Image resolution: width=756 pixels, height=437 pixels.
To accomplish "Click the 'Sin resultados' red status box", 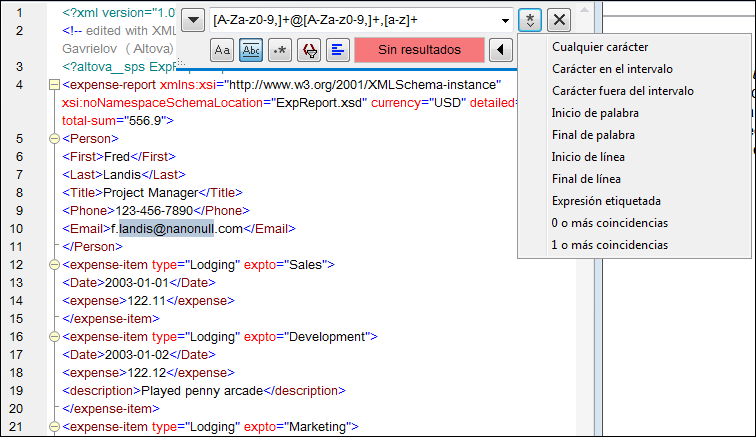I will [x=419, y=50].
